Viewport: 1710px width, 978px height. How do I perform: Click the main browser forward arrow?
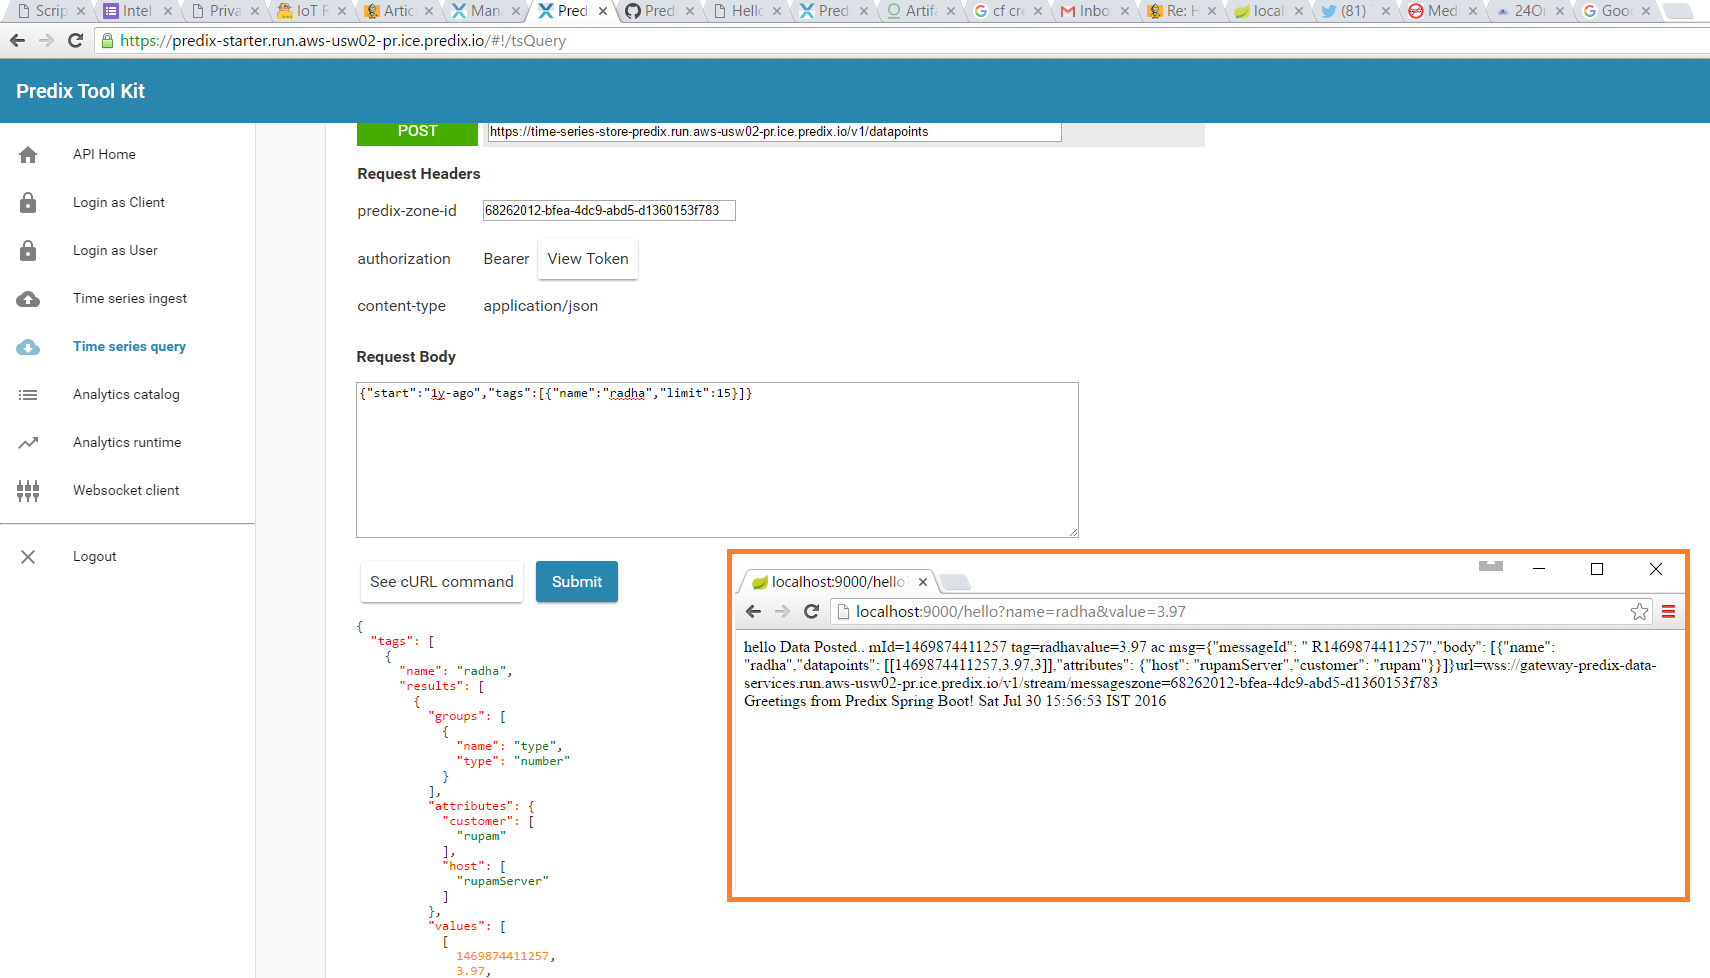[46, 41]
